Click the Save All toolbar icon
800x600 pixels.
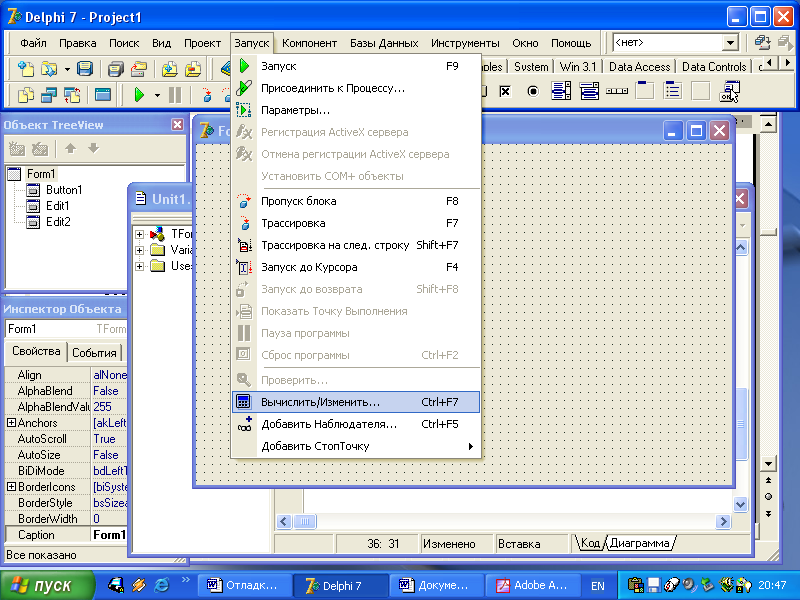click(116, 68)
